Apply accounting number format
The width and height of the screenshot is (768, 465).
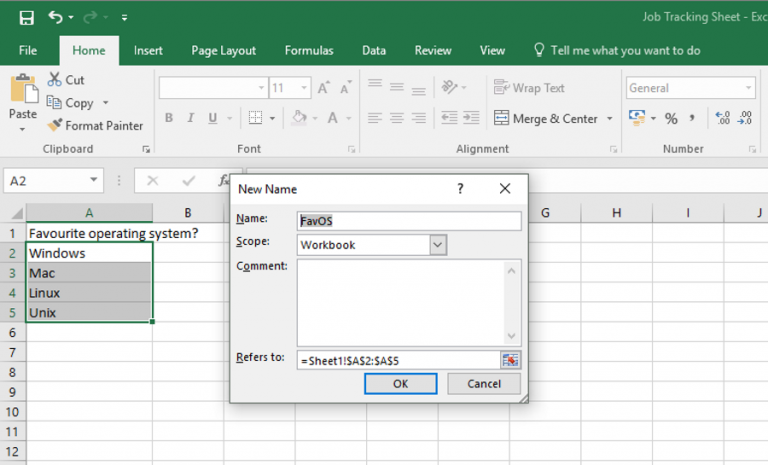637,118
